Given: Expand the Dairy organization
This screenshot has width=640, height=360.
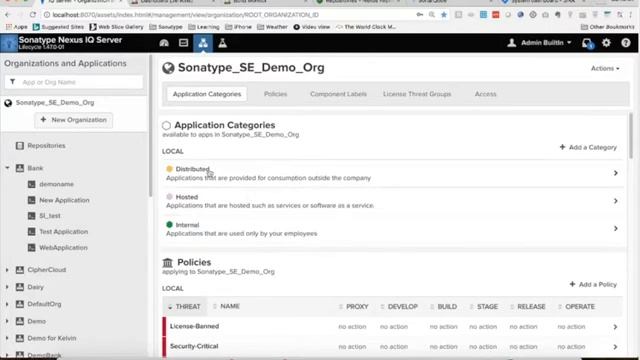Looking at the screenshot, I should click(7, 287).
